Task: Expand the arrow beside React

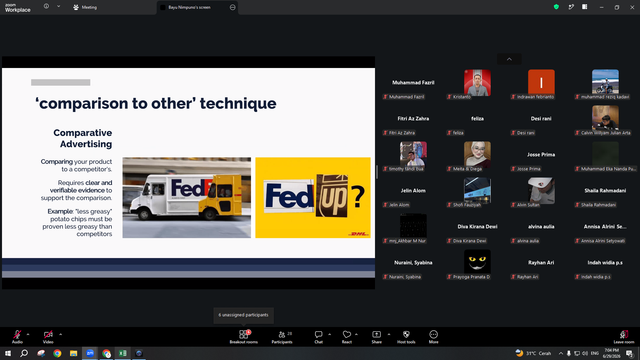Action: pos(356,334)
